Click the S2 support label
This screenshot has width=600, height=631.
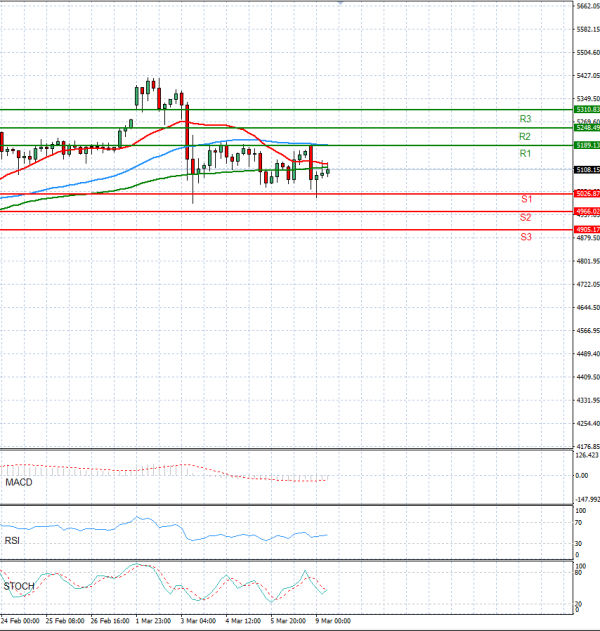[525, 217]
